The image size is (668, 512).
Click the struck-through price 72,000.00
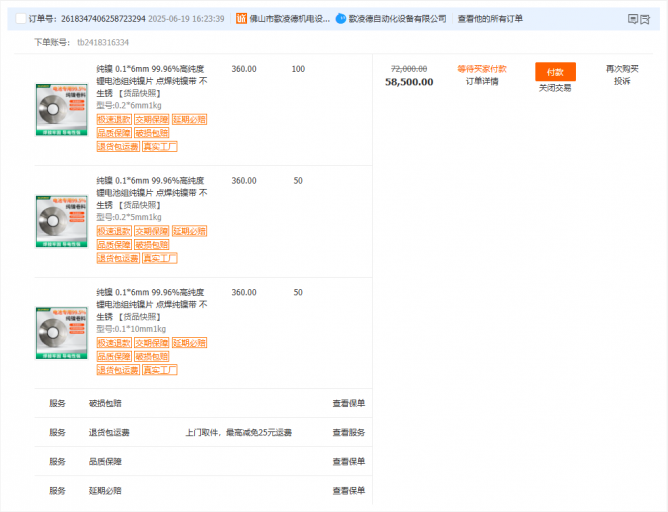(409, 69)
